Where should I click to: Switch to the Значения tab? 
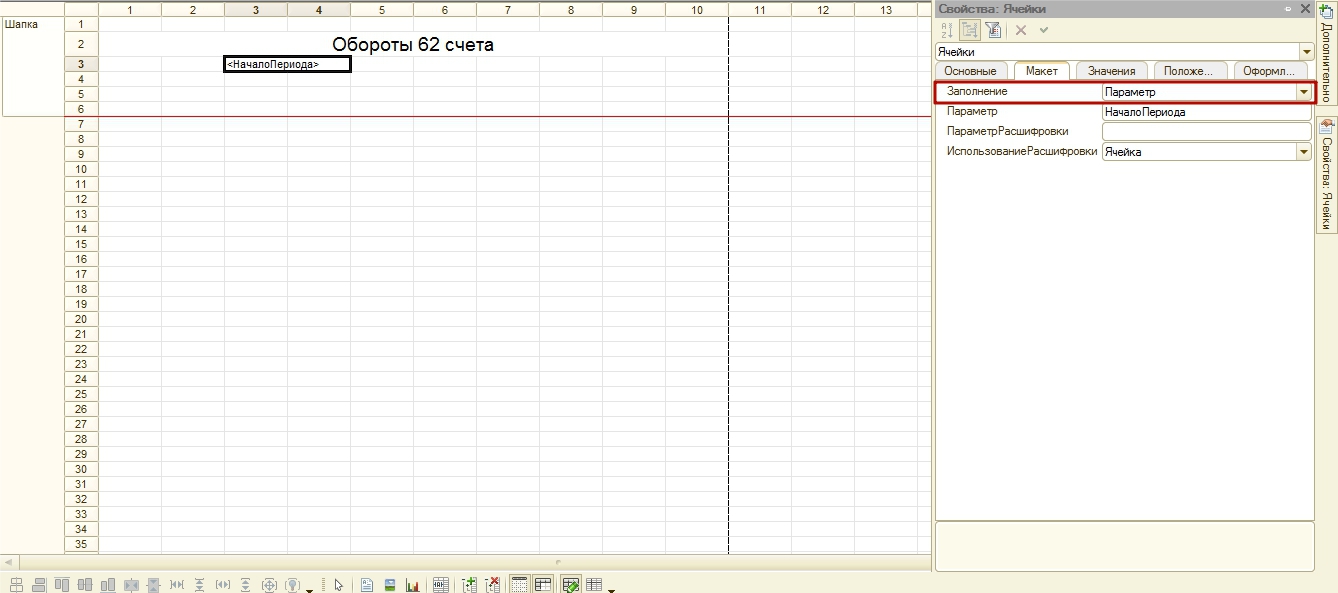pyautogui.click(x=1112, y=71)
